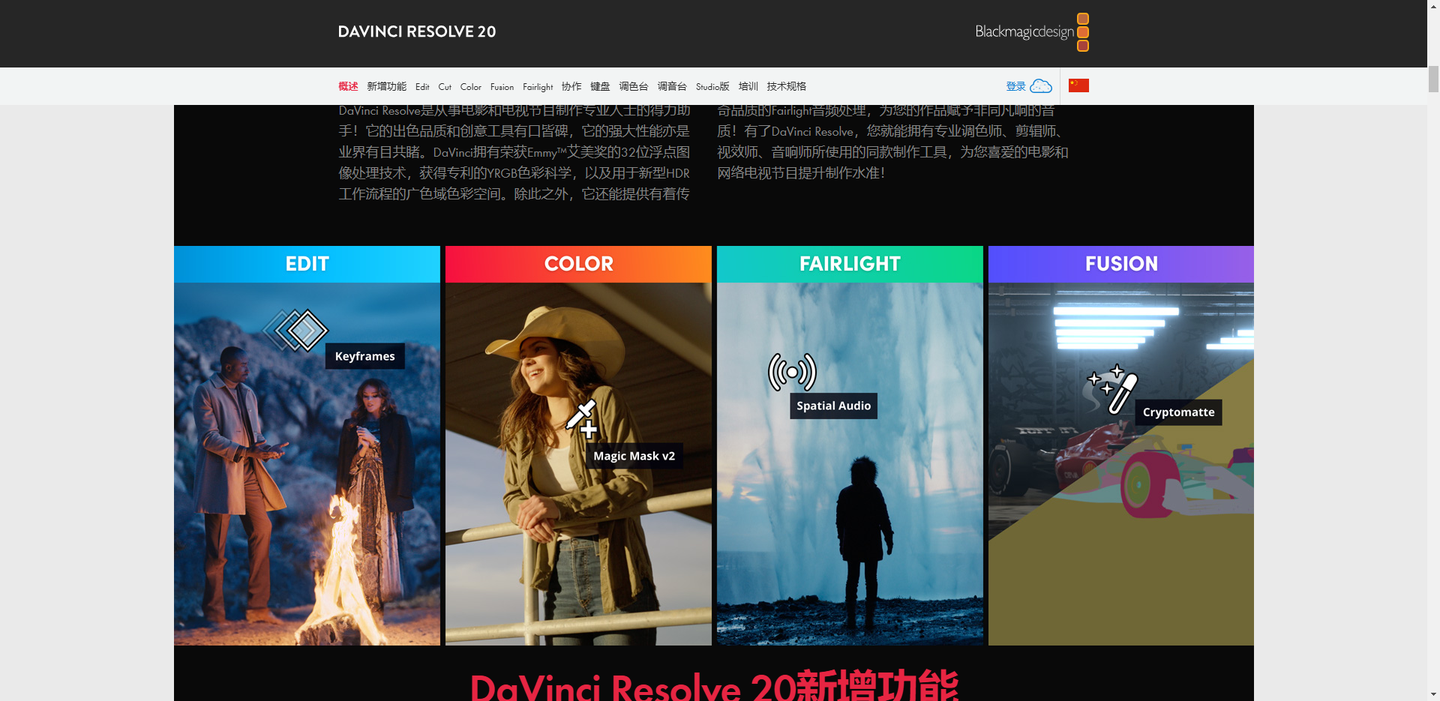Click the FAIRLIGHT card header
This screenshot has width=1440, height=701.
pos(850,264)
